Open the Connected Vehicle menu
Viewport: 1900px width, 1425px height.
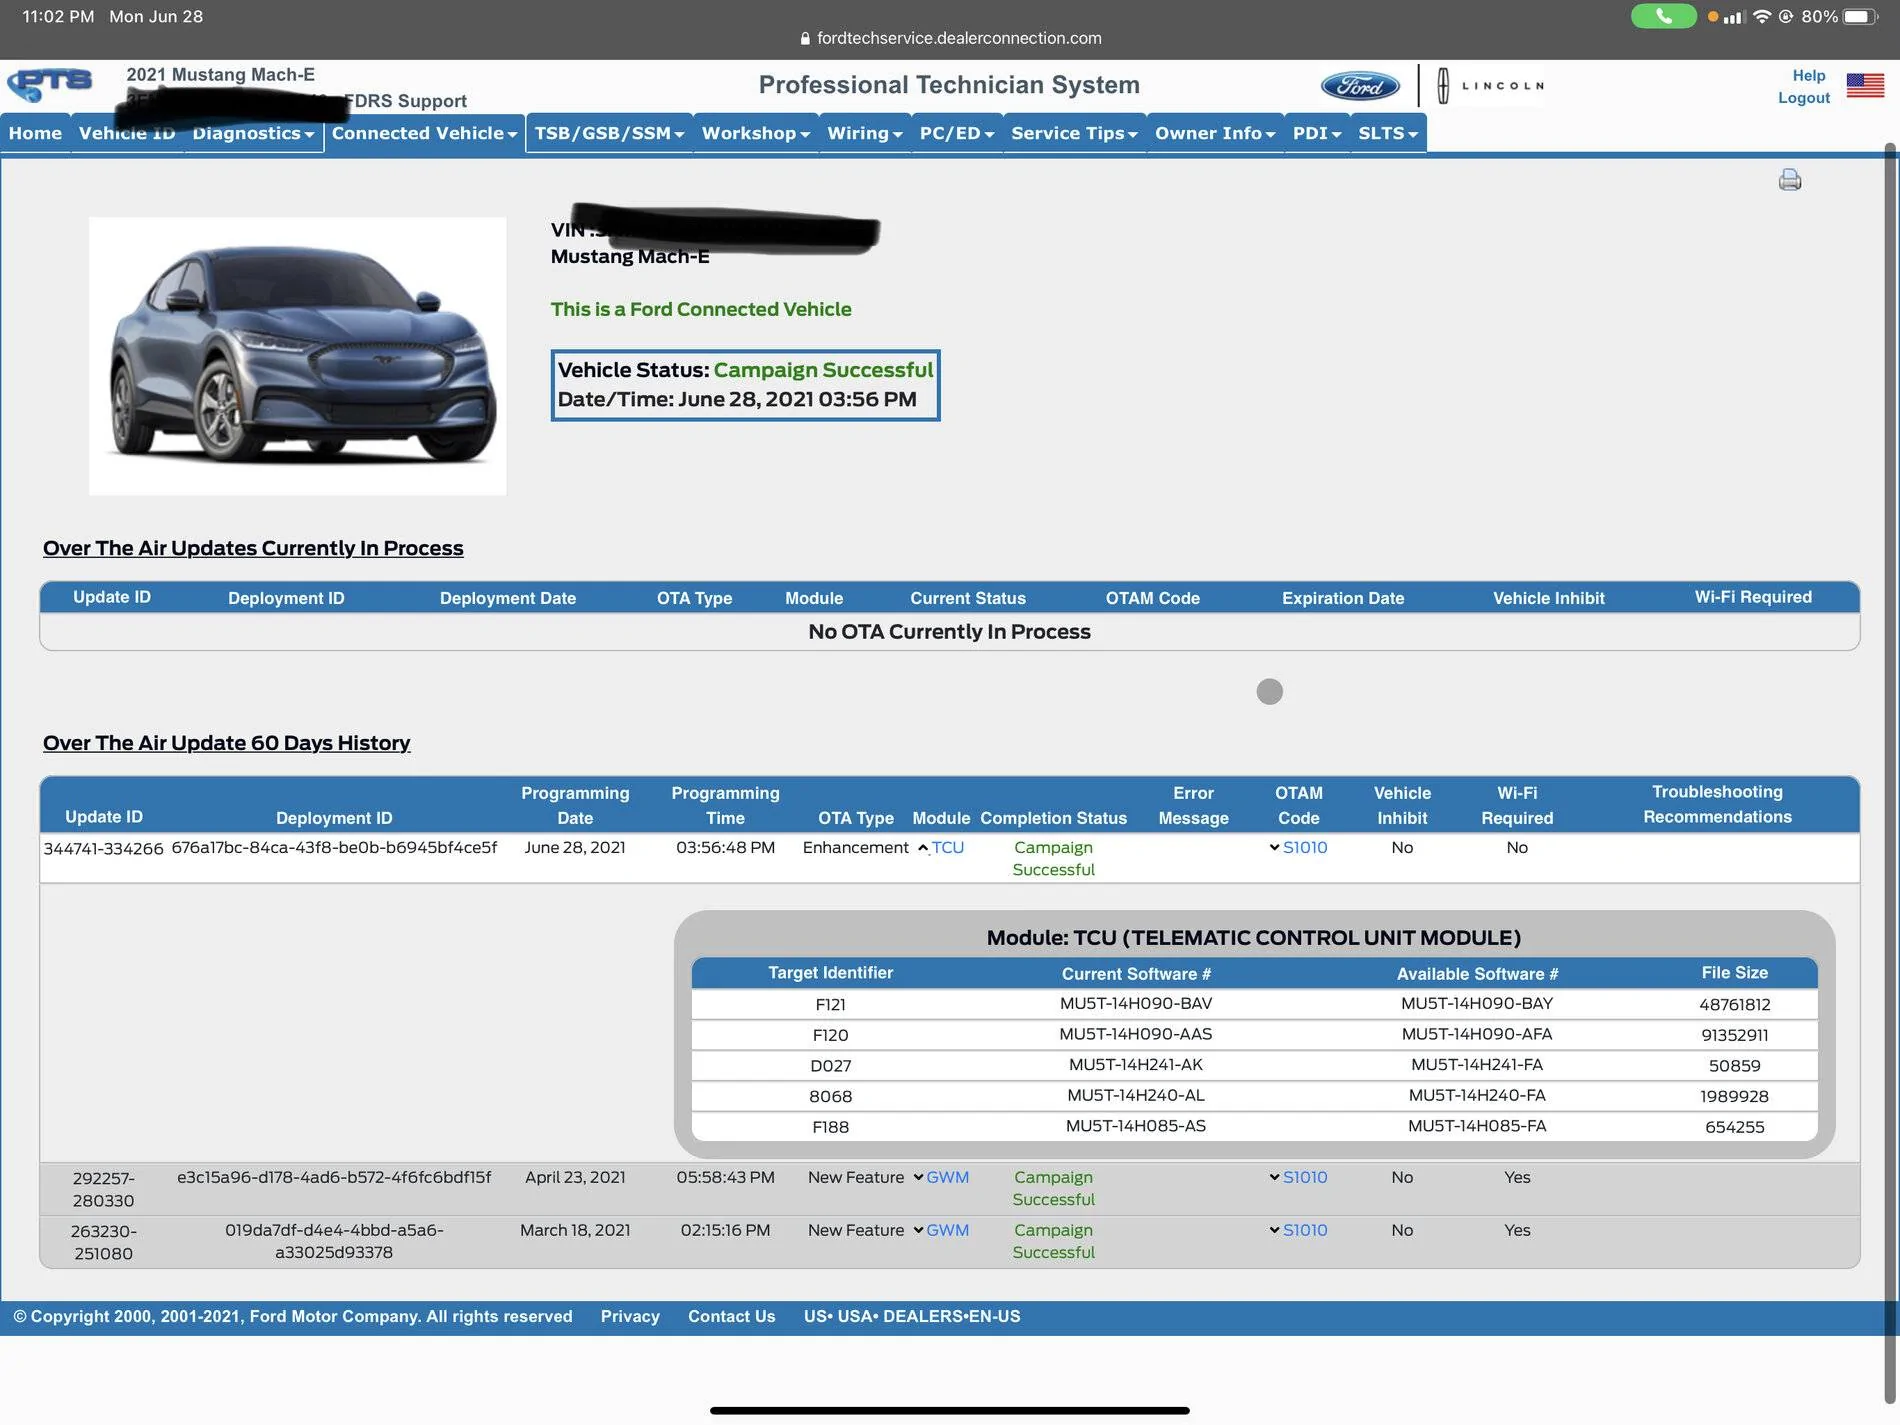click(x=424, y=133)
